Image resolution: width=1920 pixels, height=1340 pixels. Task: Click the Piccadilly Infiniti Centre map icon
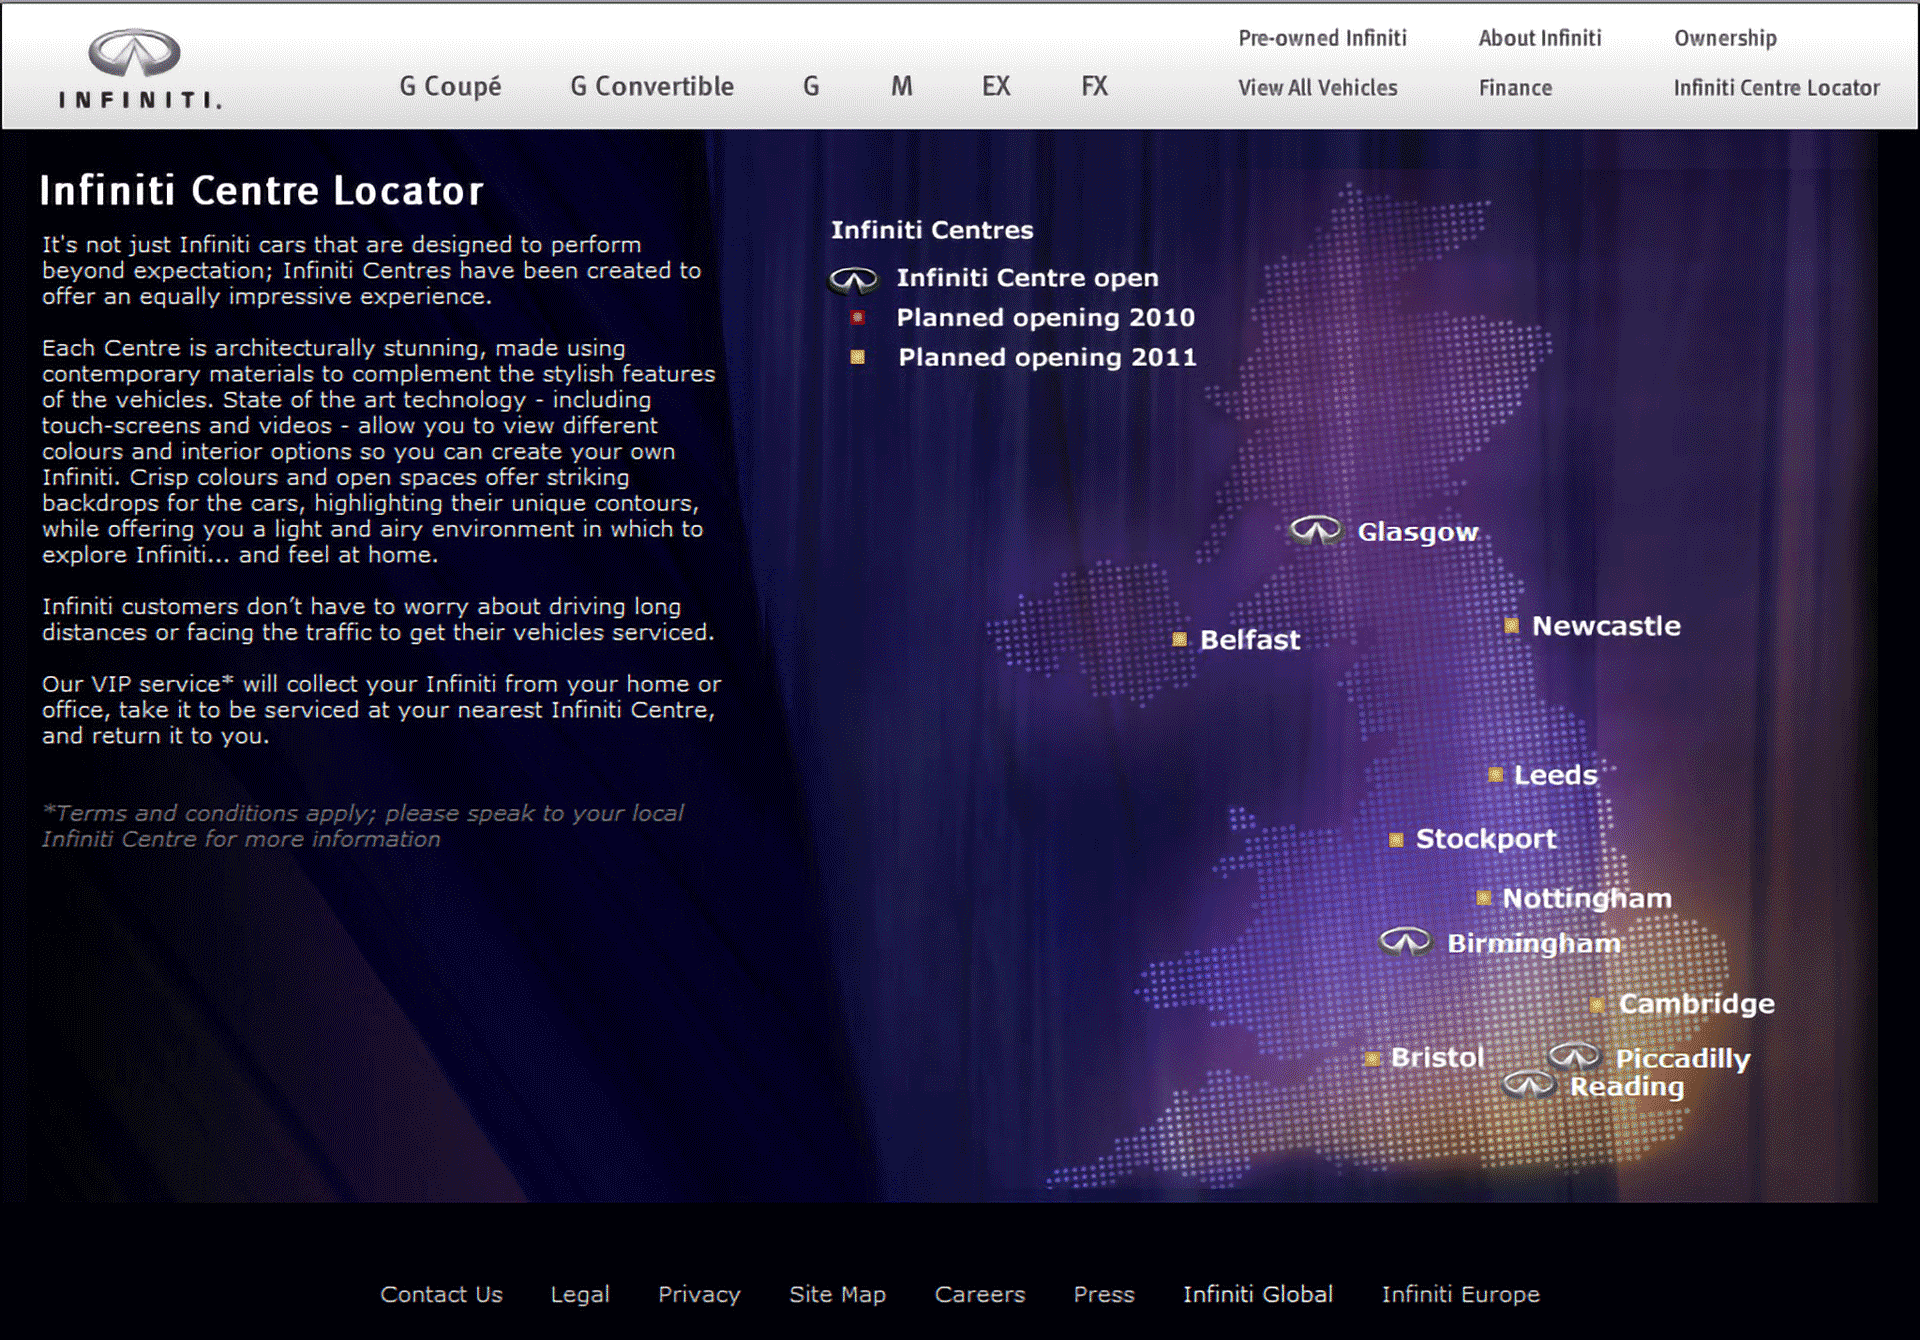tap(1573, 1056)
